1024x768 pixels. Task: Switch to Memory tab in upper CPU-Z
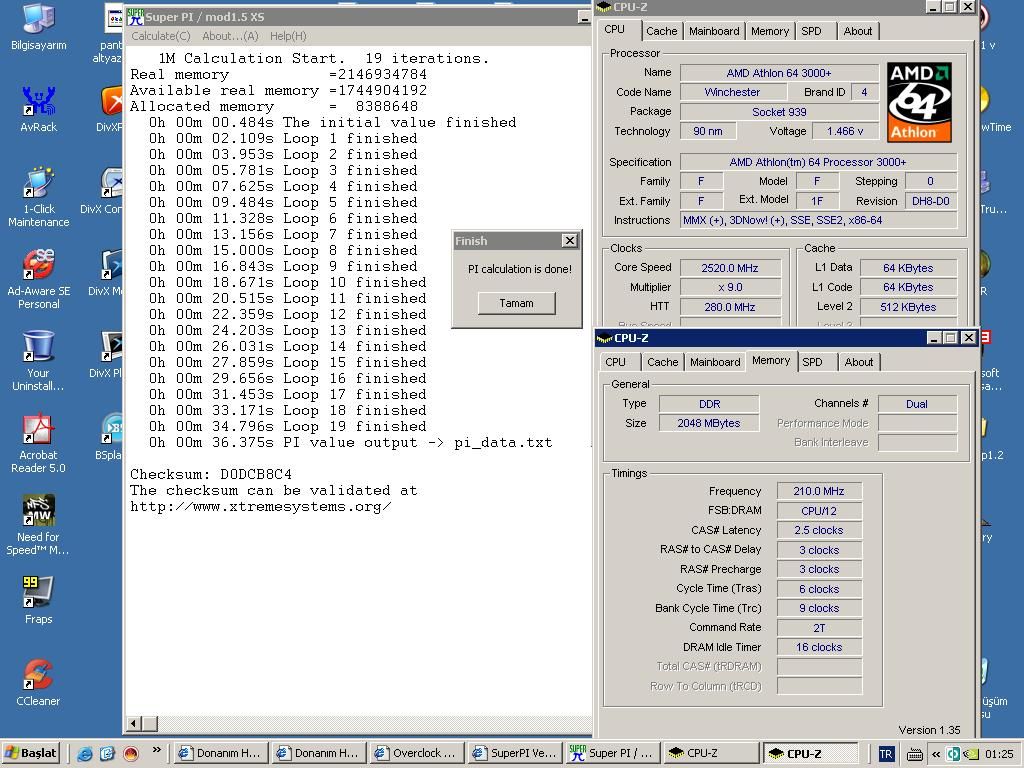tap(770, 31)
